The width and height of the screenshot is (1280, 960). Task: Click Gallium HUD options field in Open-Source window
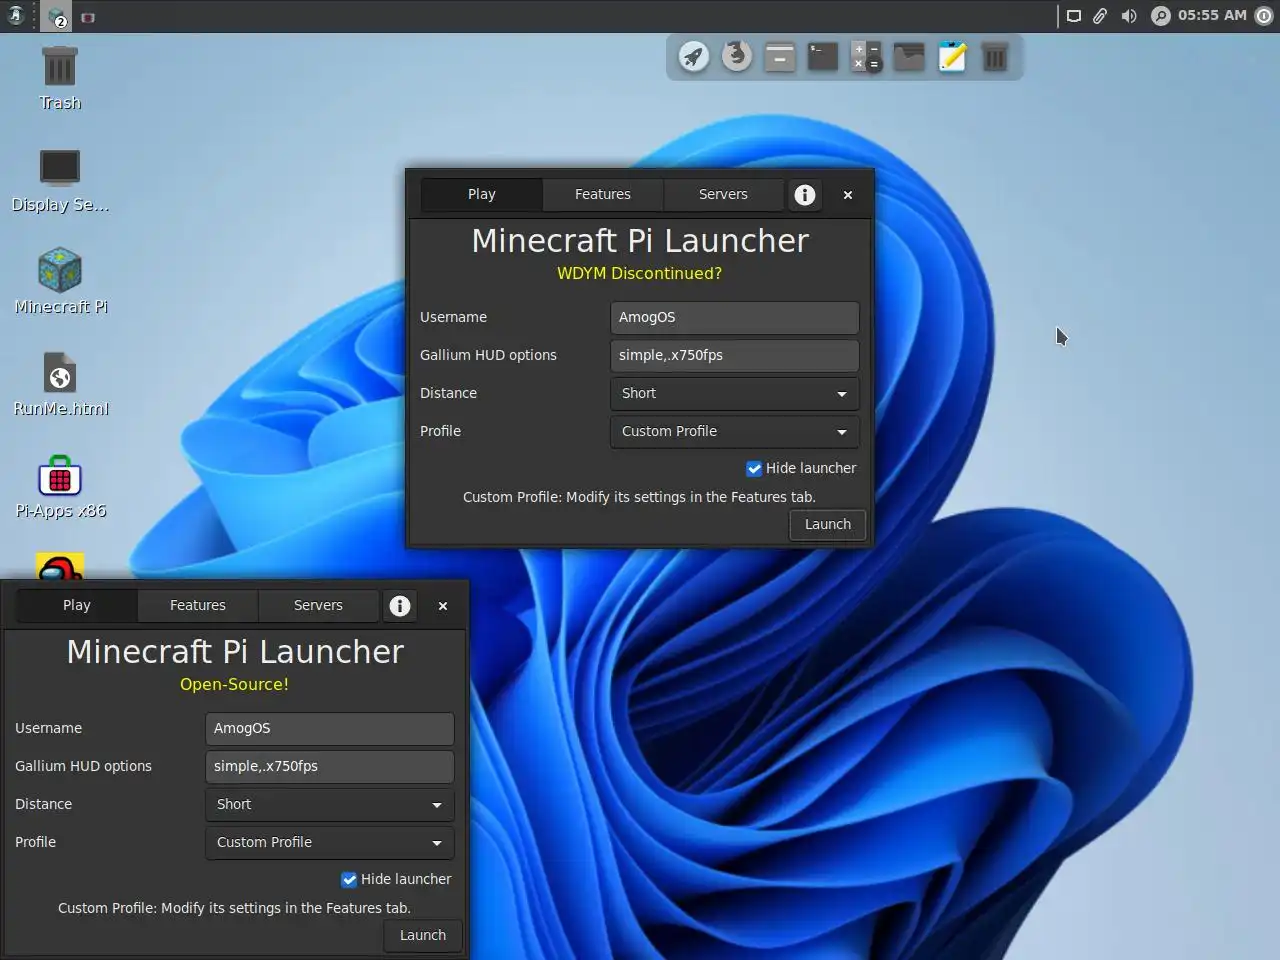[329, 767]
